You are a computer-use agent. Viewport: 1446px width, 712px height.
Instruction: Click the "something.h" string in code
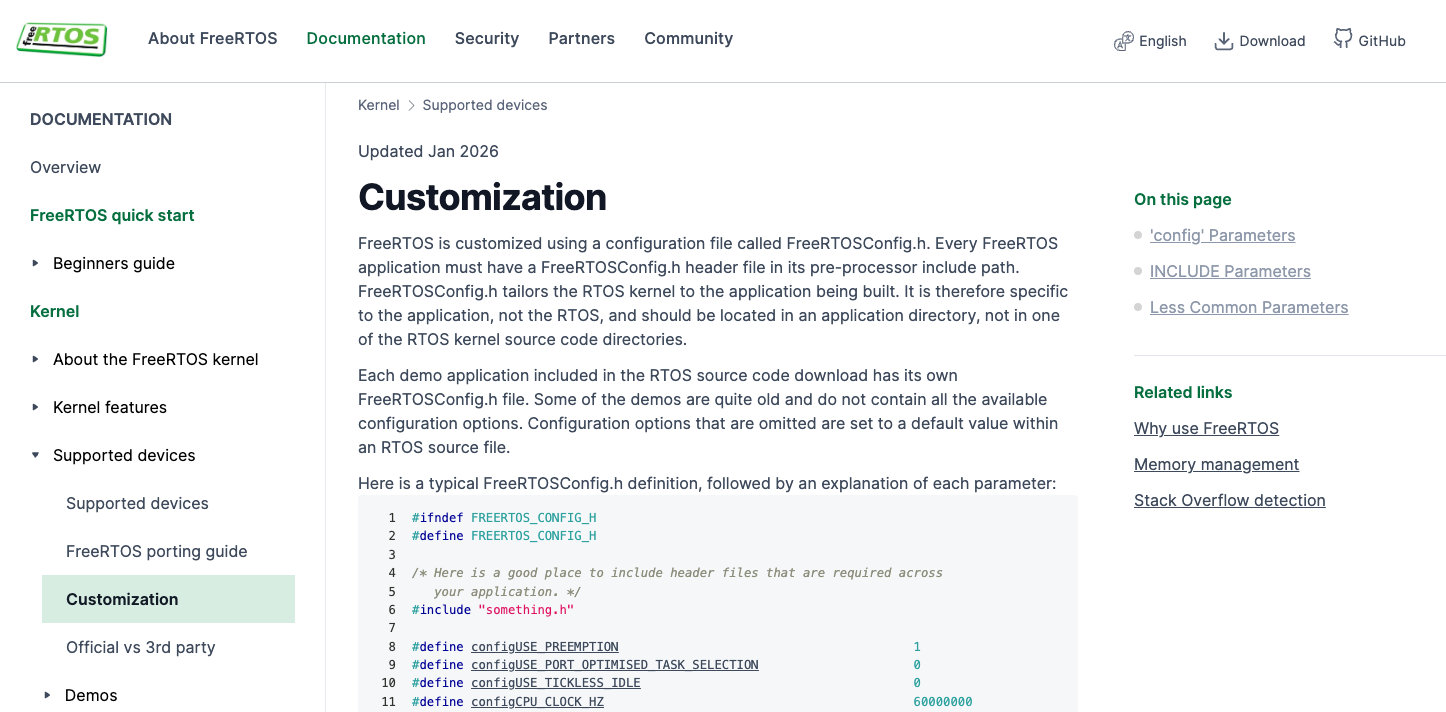click(526, 610)
